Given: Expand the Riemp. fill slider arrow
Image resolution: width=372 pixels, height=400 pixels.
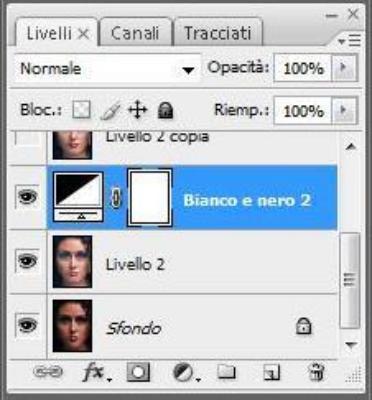Looking at the screenshot, I should [x=344, y=110].
